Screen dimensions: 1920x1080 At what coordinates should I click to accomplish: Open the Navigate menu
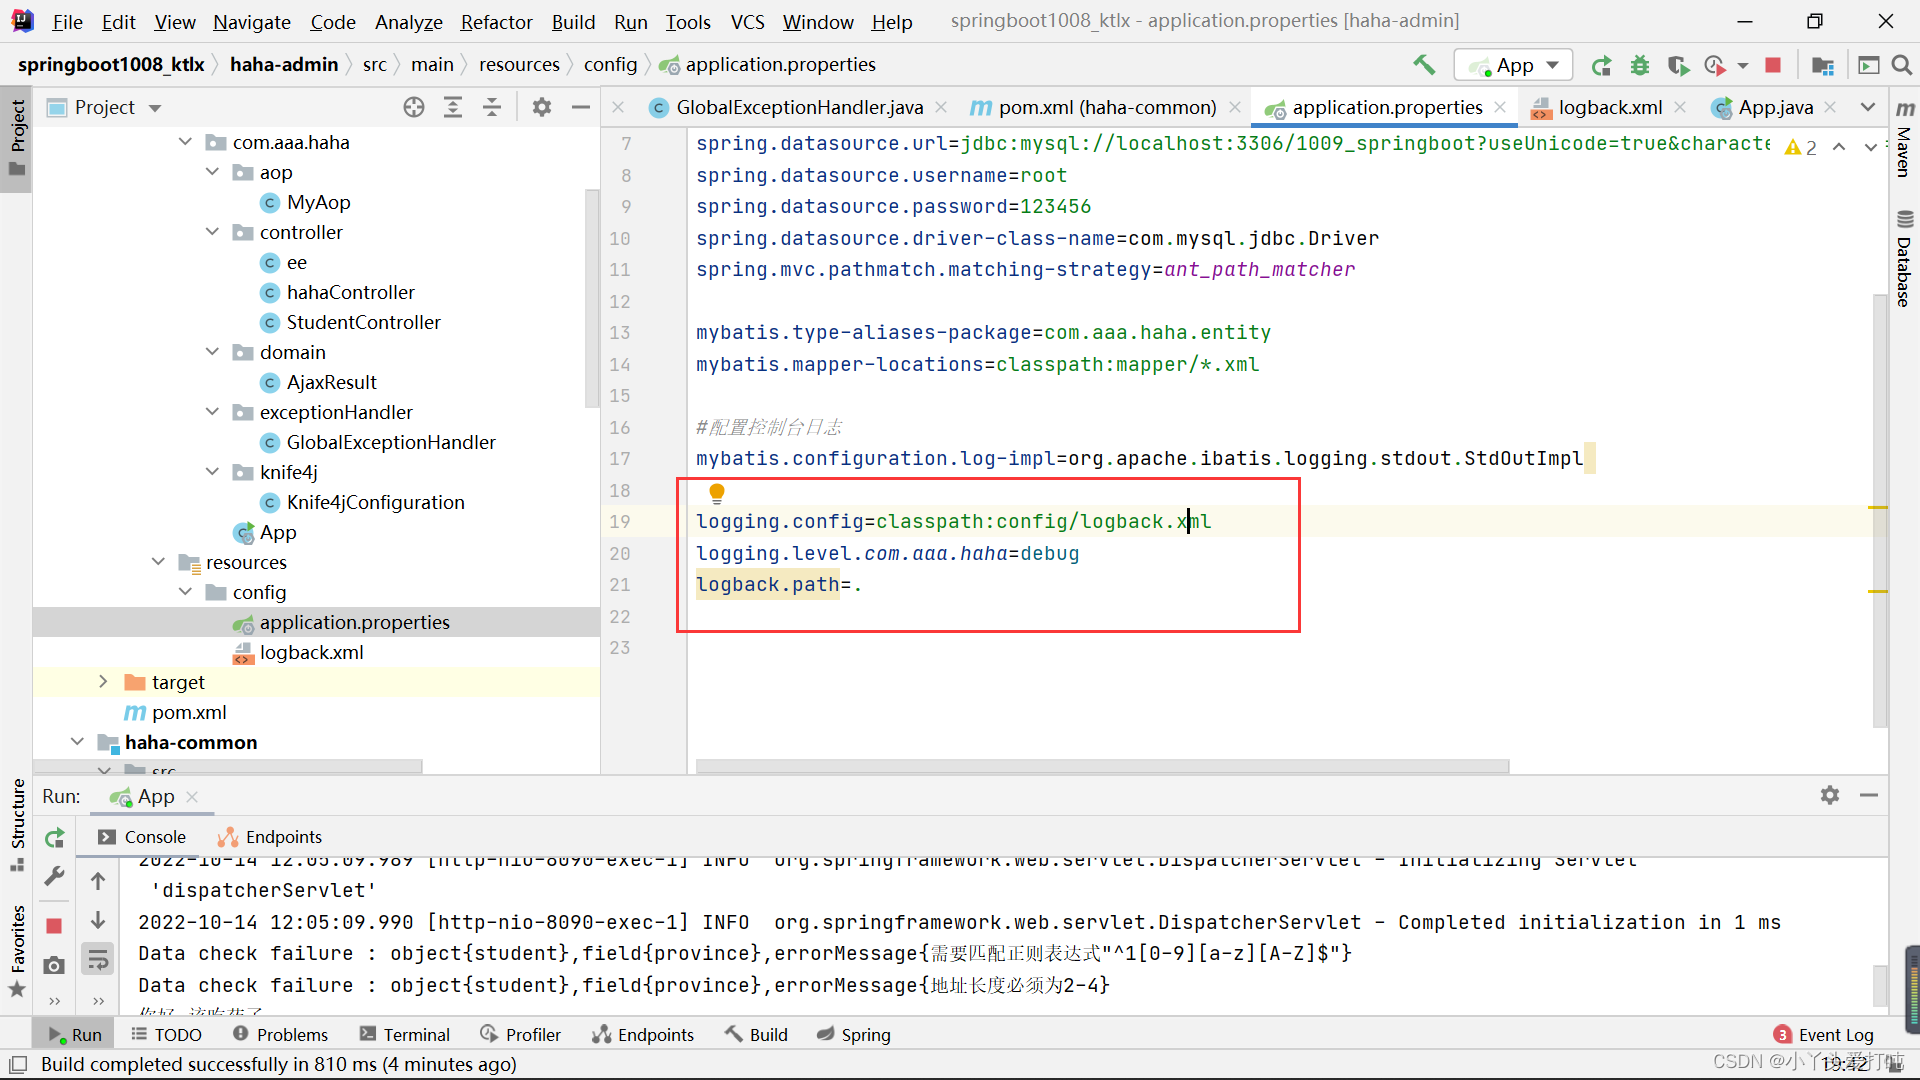pos(252,21)
